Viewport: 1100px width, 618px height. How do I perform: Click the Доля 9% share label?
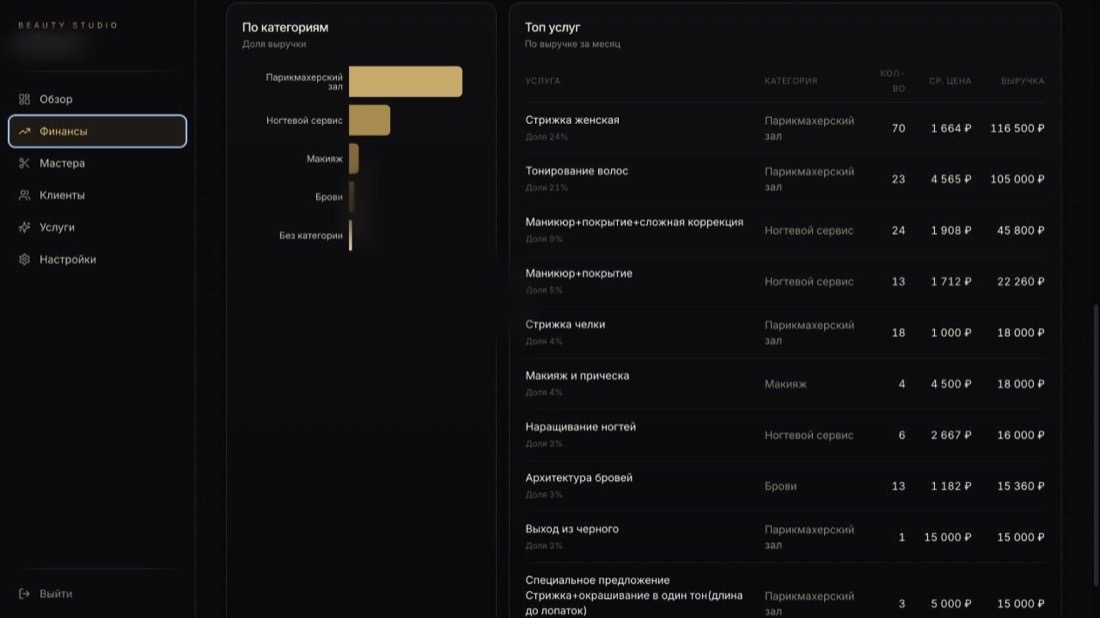pos(544,239)
